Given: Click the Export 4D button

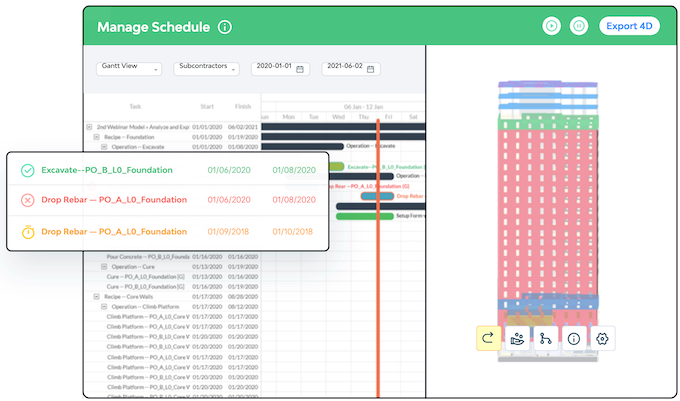Looking at the screenshot, I should (x=629, y=26).
